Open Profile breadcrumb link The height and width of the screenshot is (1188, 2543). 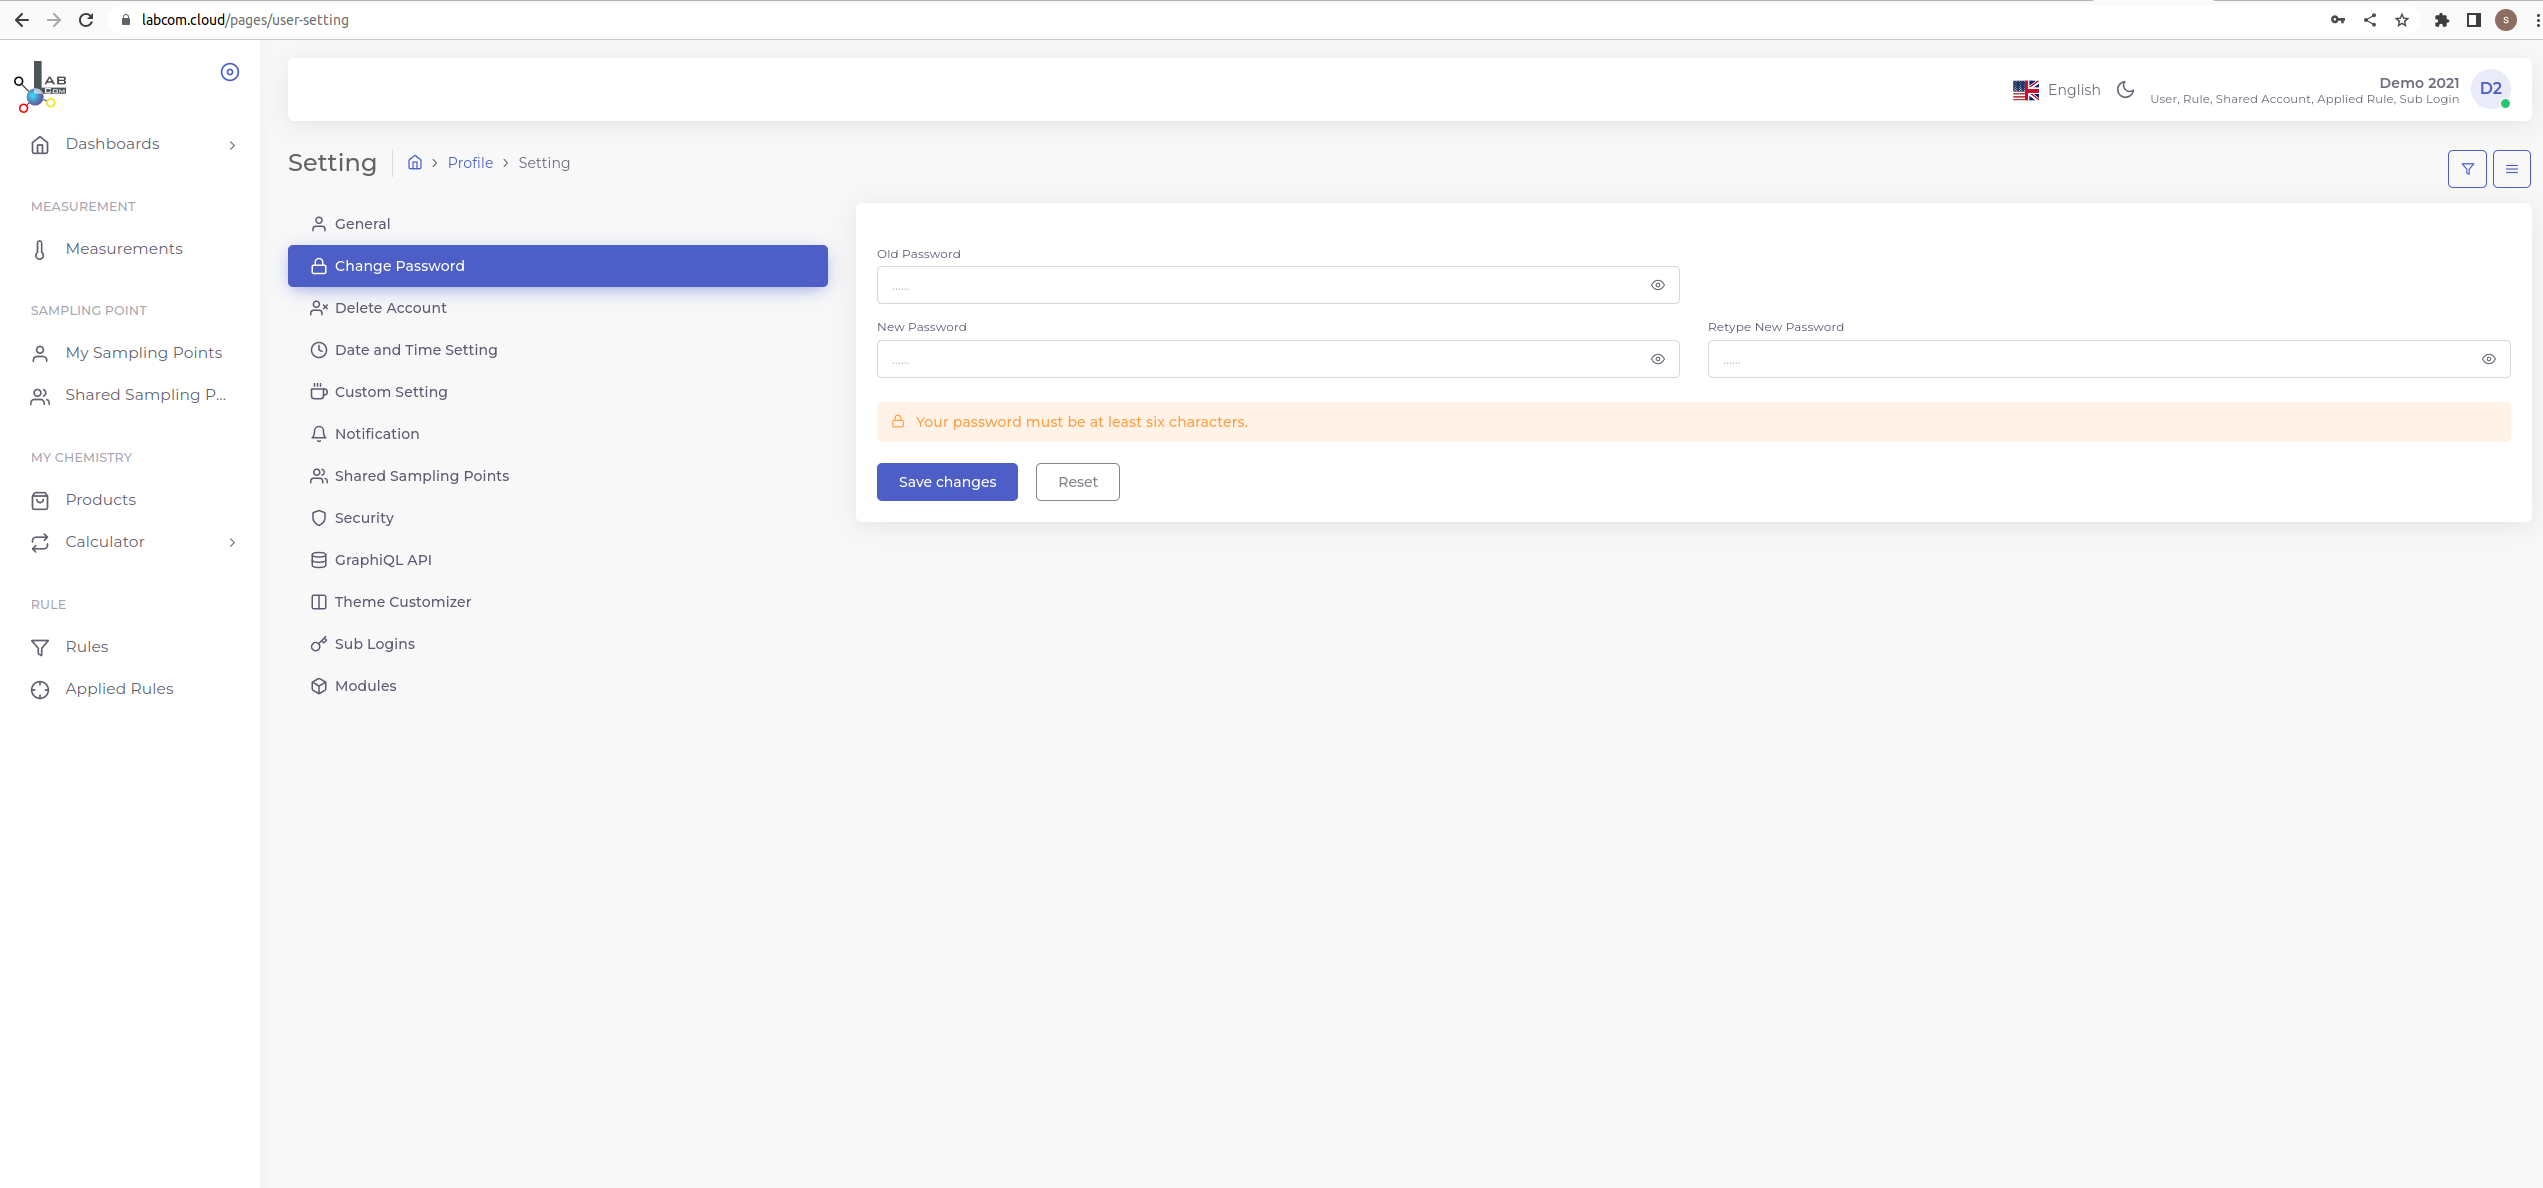click(x=470, y=163)
